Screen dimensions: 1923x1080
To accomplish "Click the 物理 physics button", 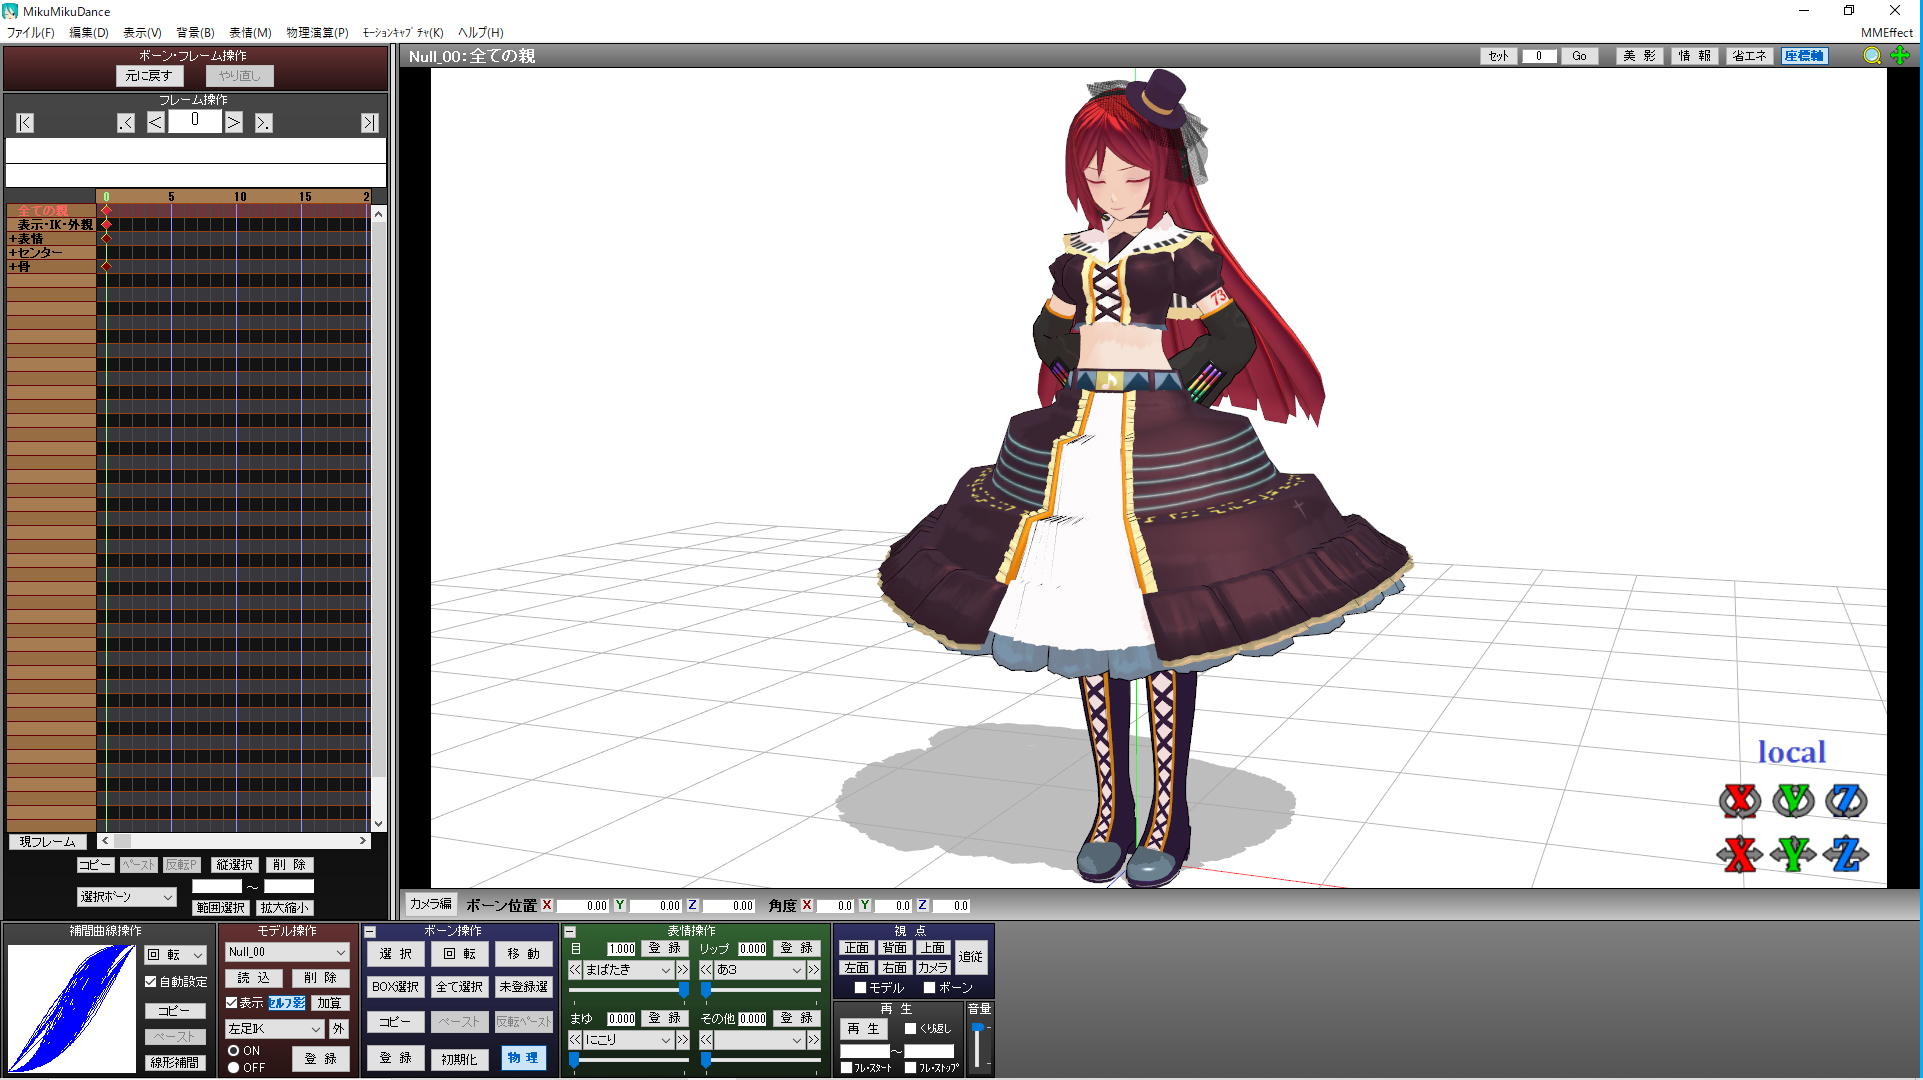I will click(523, 1058).
